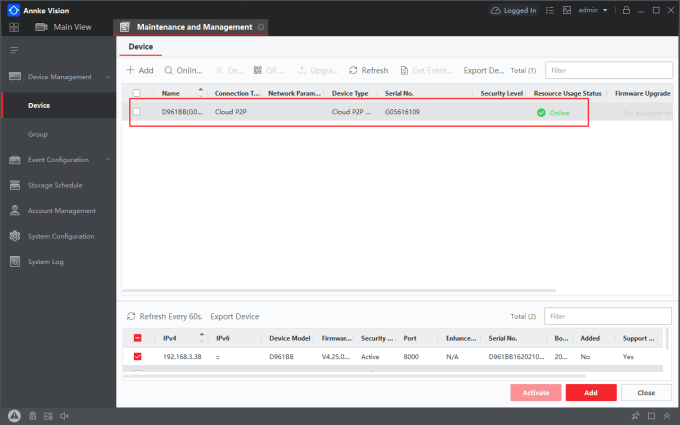Image resolution: width=680 pixels, height=425 pixels.
Task: Click the pin icon in bottom bar
Action: (x=636, y=415)
